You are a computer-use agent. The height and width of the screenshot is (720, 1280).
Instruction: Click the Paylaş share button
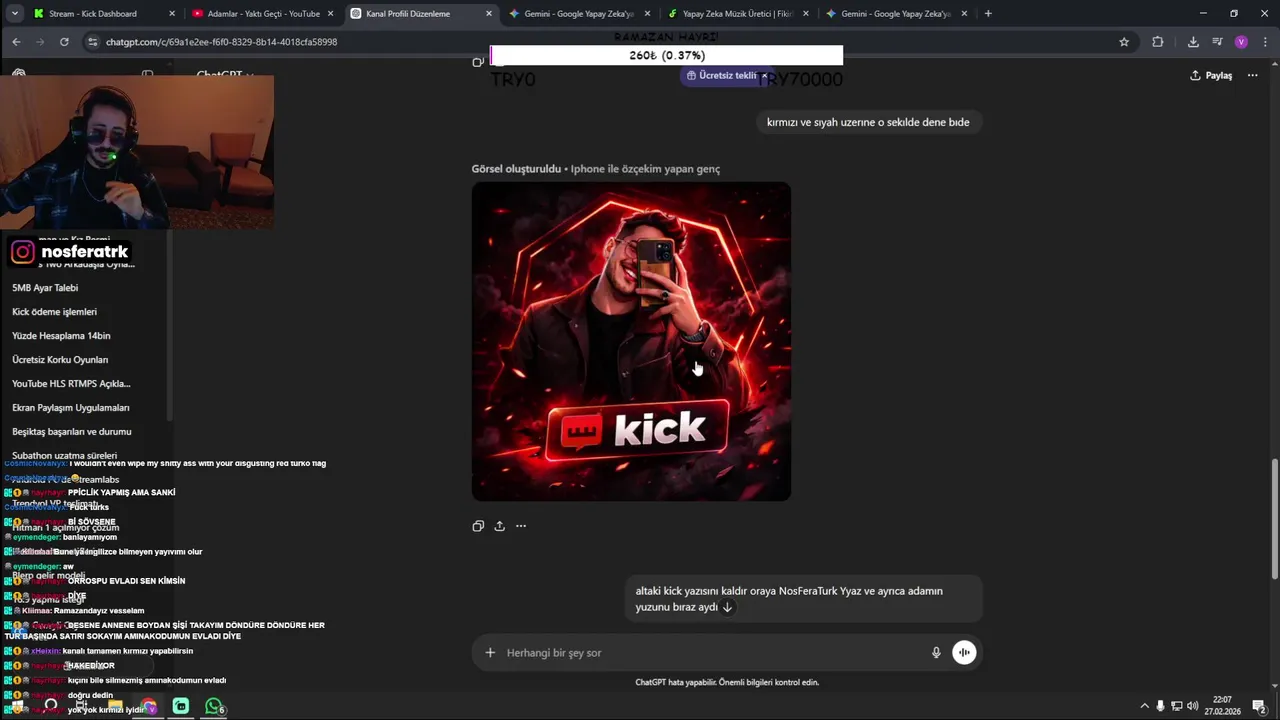[x=1211, y=75]
